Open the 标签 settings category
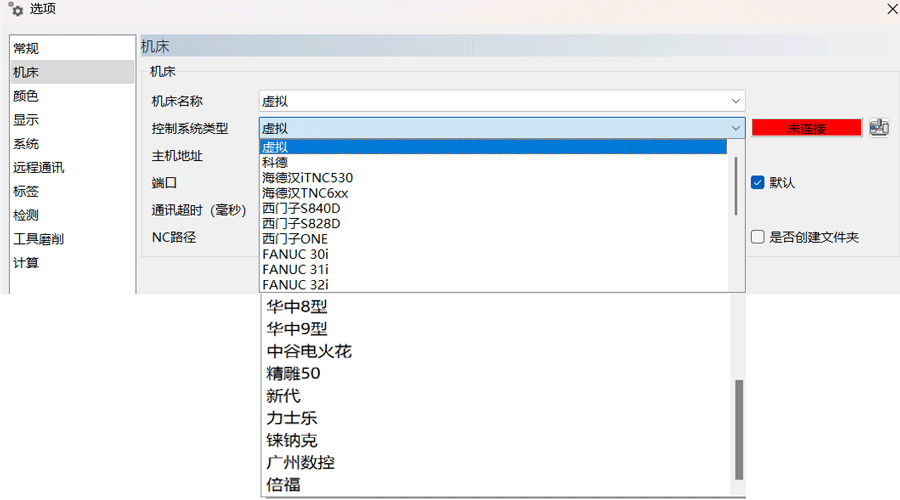The height and width of the screenshot is (500, 900). click(x=72, y=191)
